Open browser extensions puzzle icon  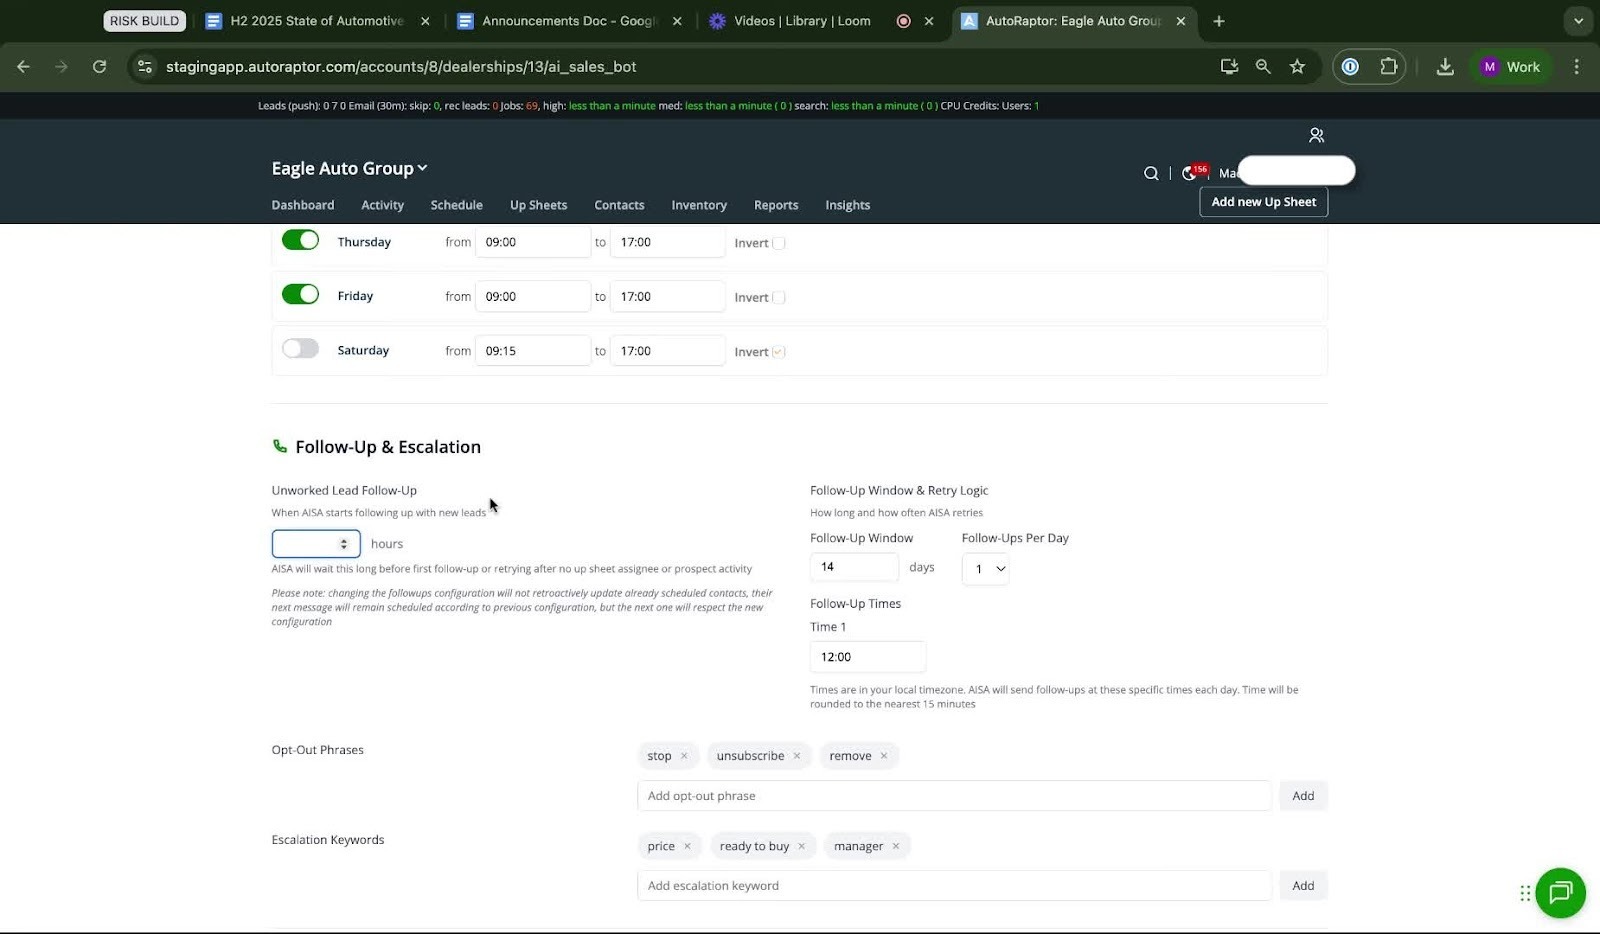[x=1388, y=67]
